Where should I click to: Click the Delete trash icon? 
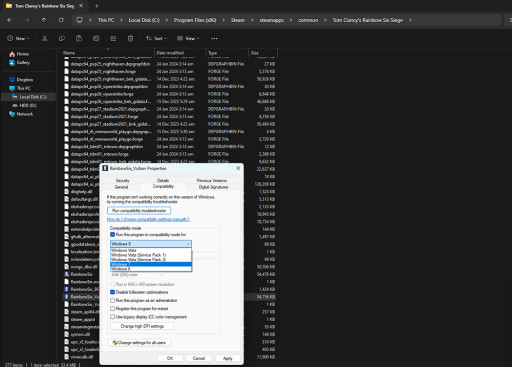pyautogui.click(x=131, y=38)
